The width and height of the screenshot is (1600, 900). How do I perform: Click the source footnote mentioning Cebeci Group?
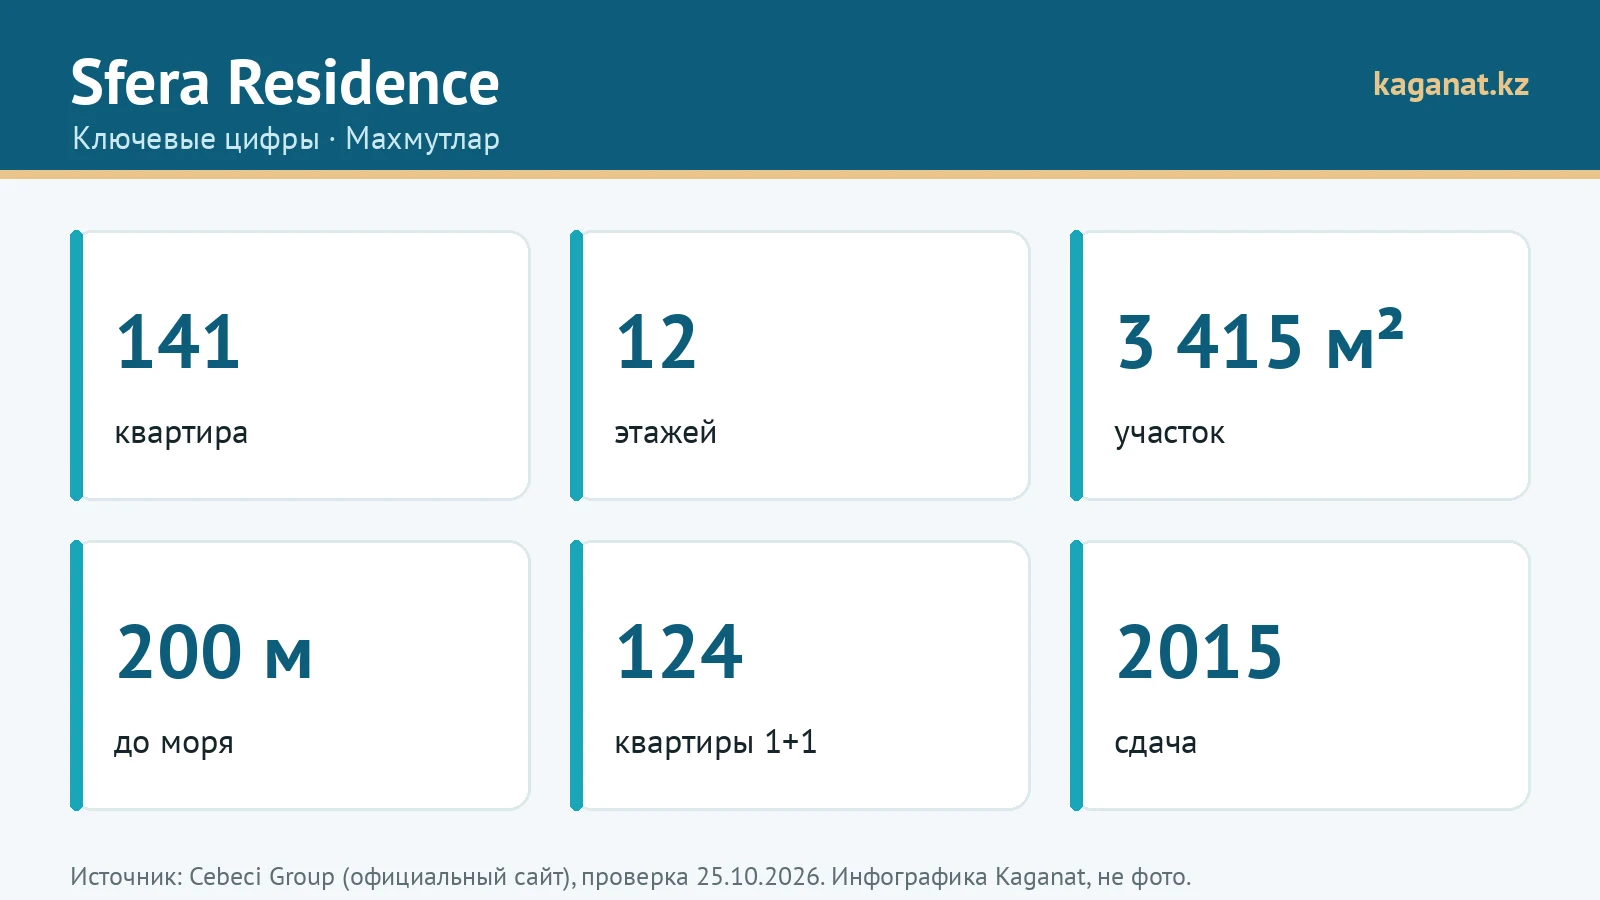point(631,877)
